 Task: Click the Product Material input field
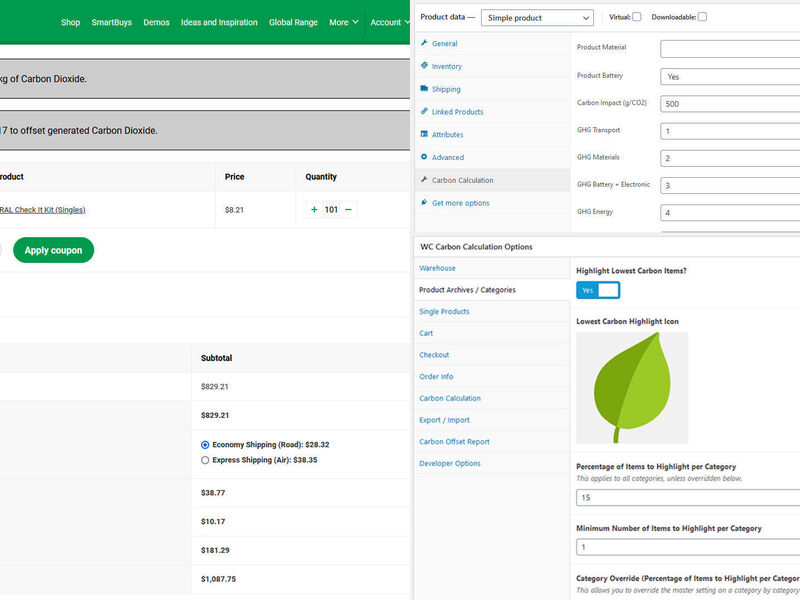coord(730,49)
